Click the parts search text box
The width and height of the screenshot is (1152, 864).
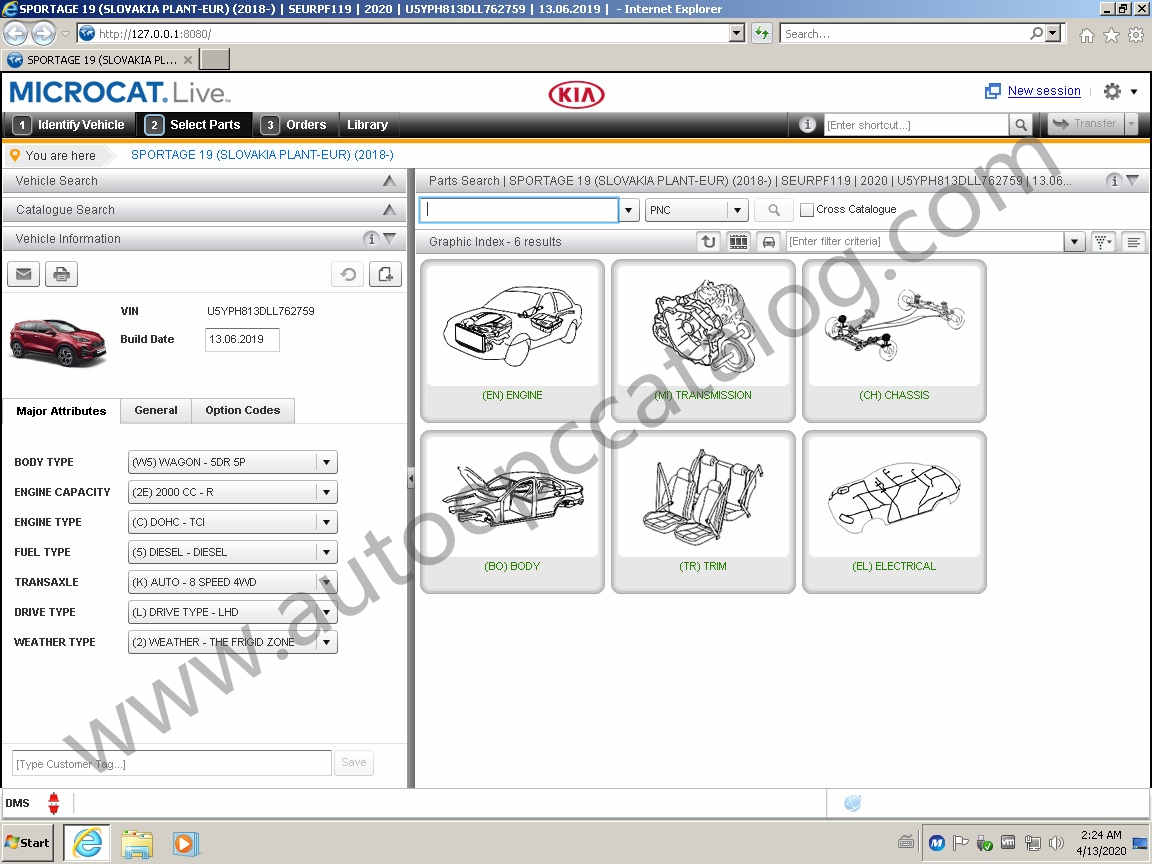point(519,210)
